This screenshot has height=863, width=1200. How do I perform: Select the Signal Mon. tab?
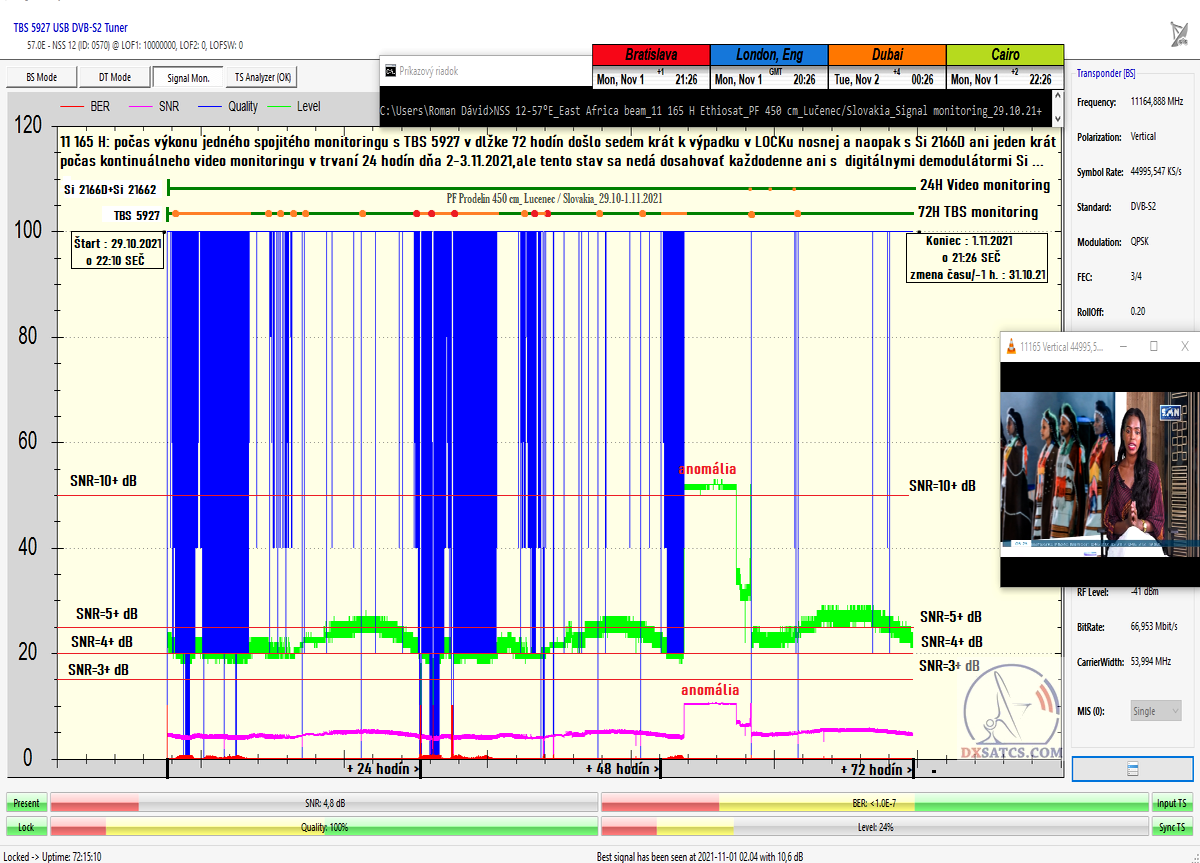click(188, 77)
